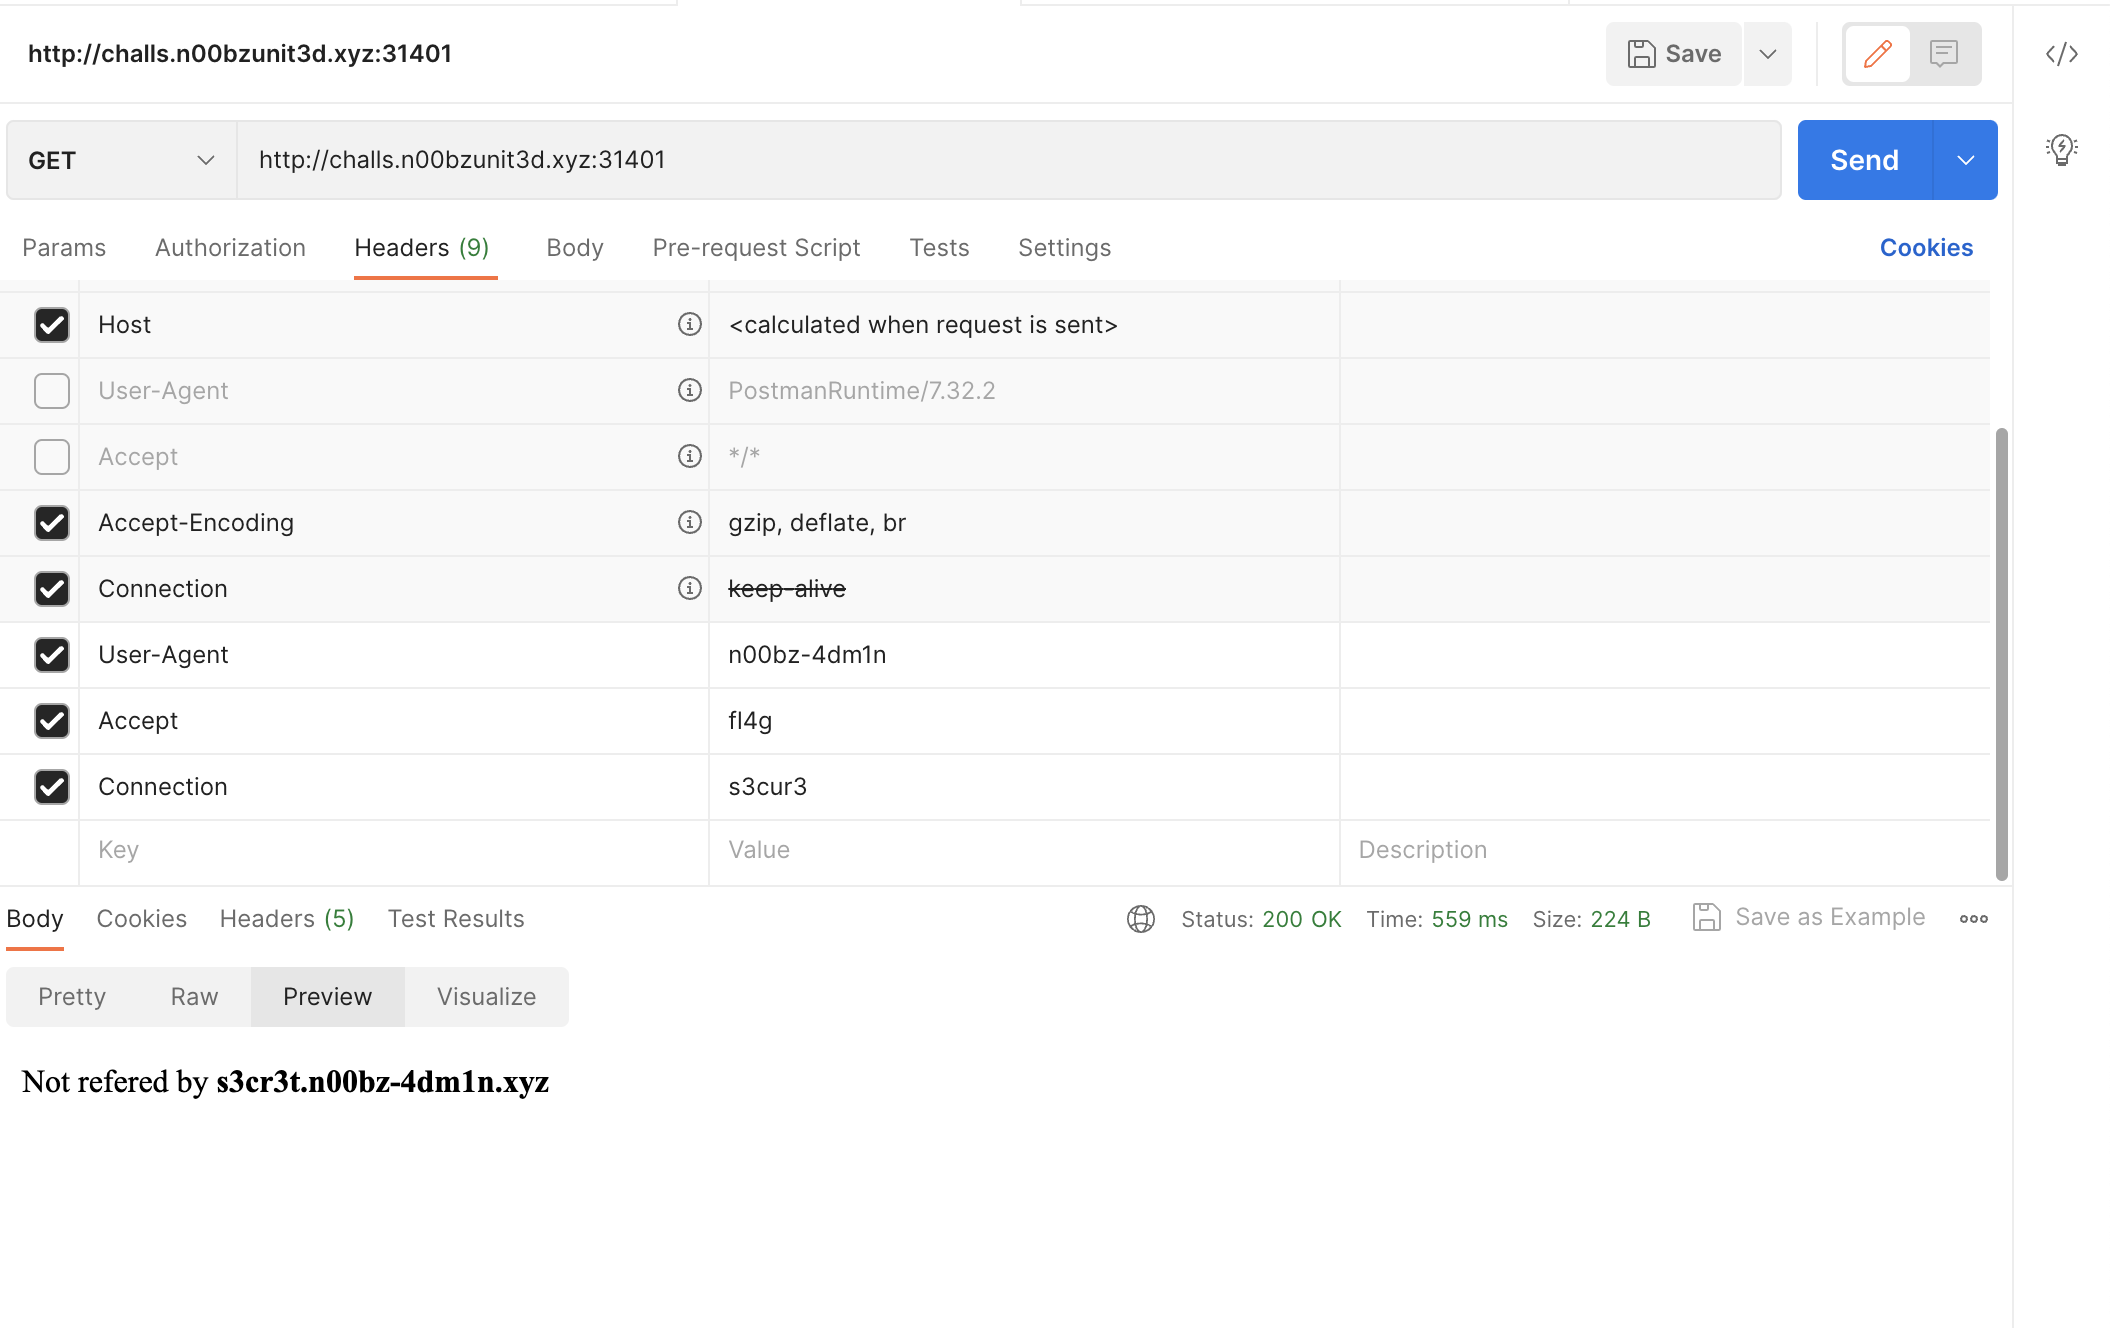Click the info icon next to Accept-Encoding
The height and width of the screenshot is (1328, 2110).
[690, 522]
